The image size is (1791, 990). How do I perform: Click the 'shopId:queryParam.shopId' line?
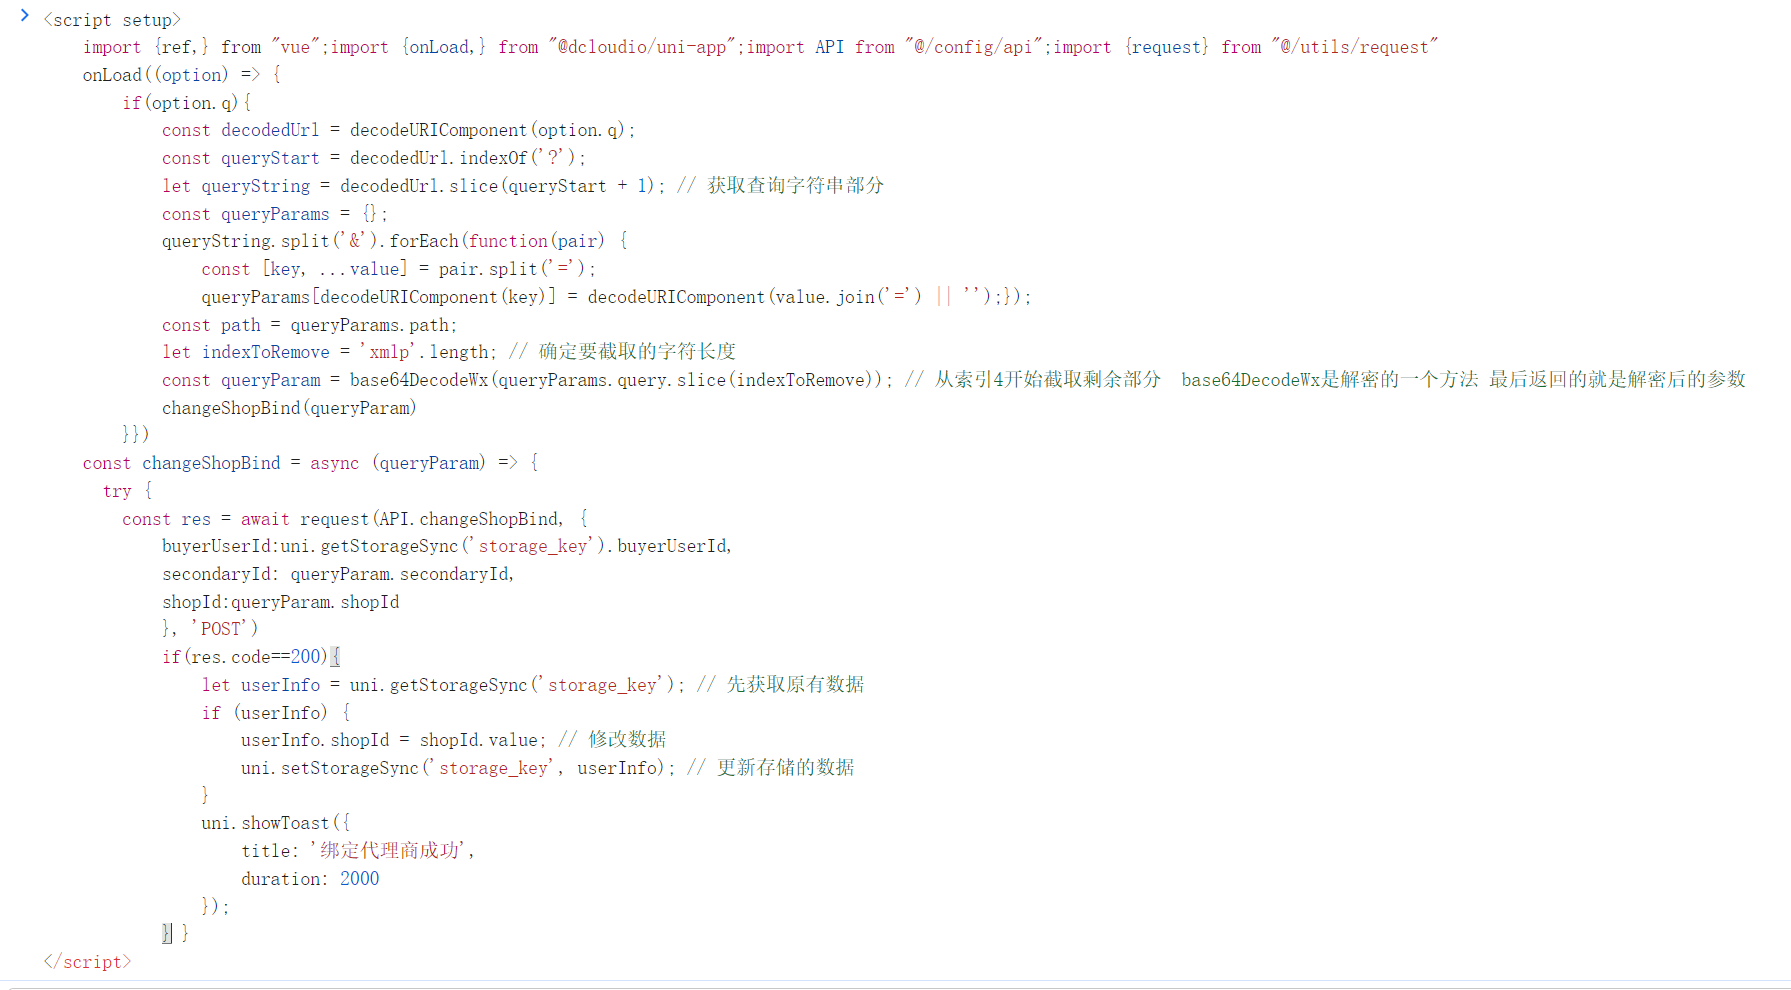point(281,602)
